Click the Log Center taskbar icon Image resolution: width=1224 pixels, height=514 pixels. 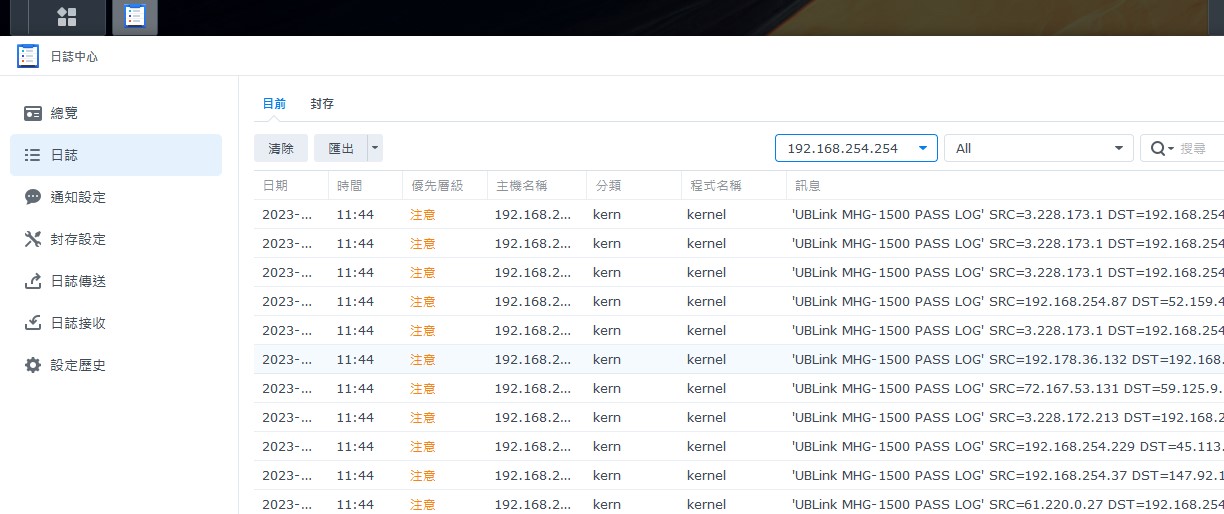tap(134, 17)
